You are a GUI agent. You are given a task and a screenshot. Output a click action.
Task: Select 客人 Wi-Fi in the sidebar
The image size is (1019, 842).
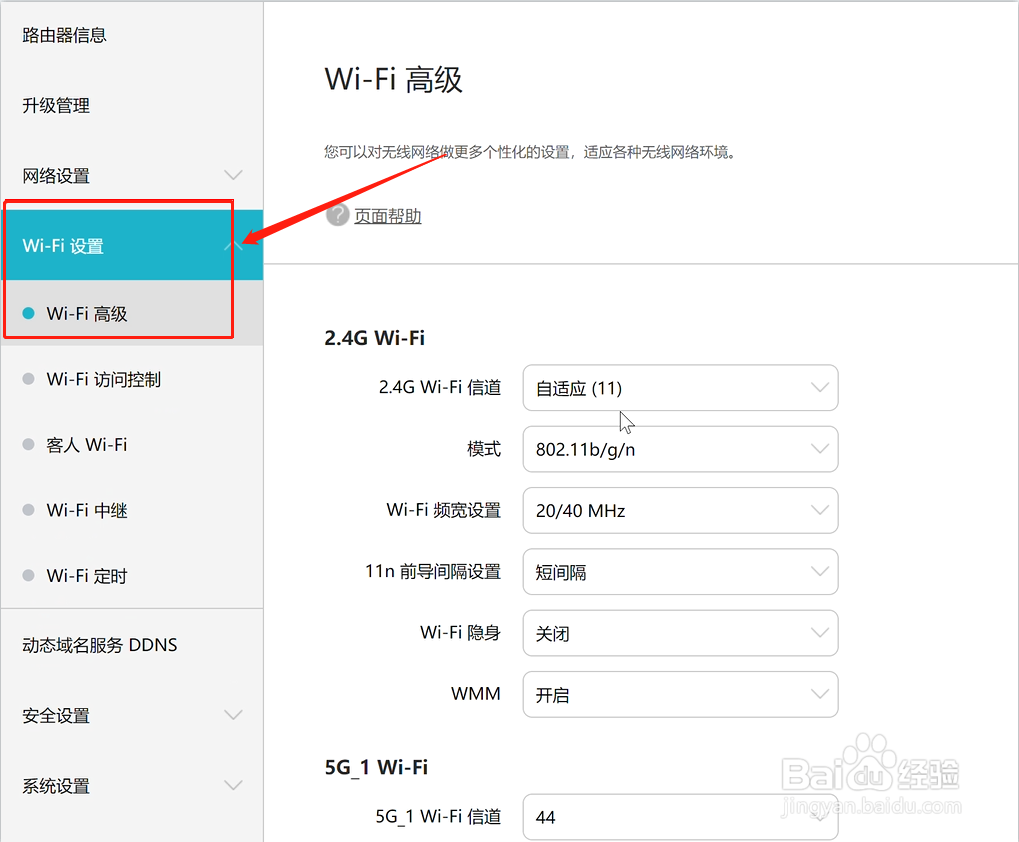[x=91, y=444]
